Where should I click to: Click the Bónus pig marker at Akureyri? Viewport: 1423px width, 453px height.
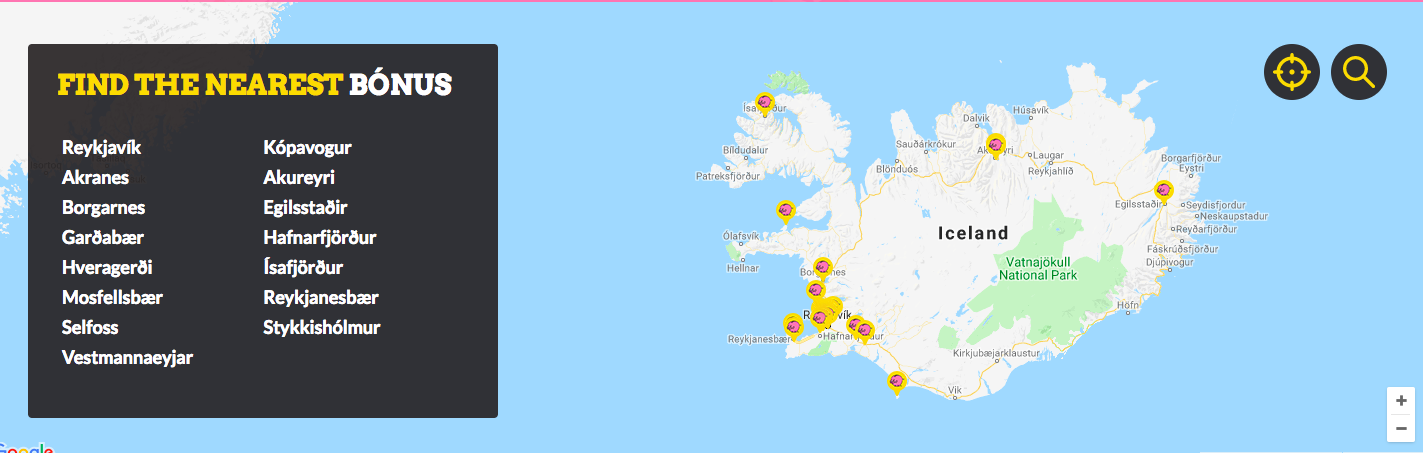(996, 146)
